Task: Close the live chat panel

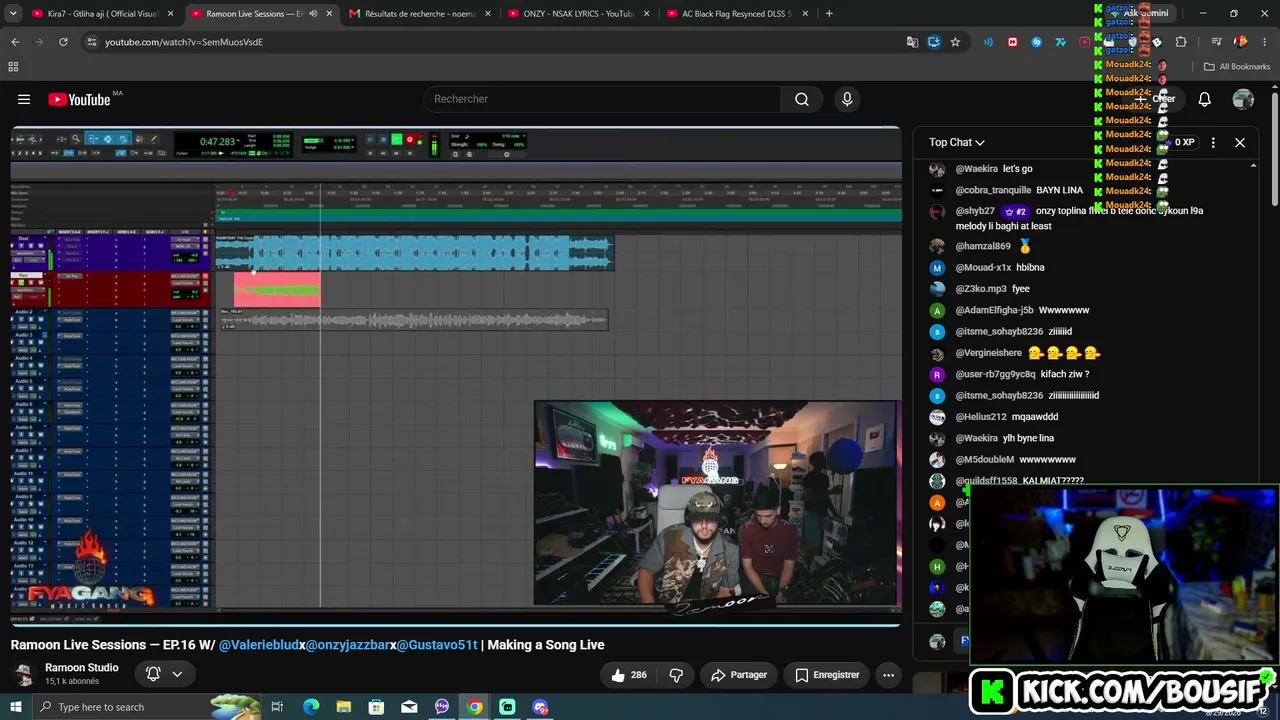Action: click(x=1240, y=142)
